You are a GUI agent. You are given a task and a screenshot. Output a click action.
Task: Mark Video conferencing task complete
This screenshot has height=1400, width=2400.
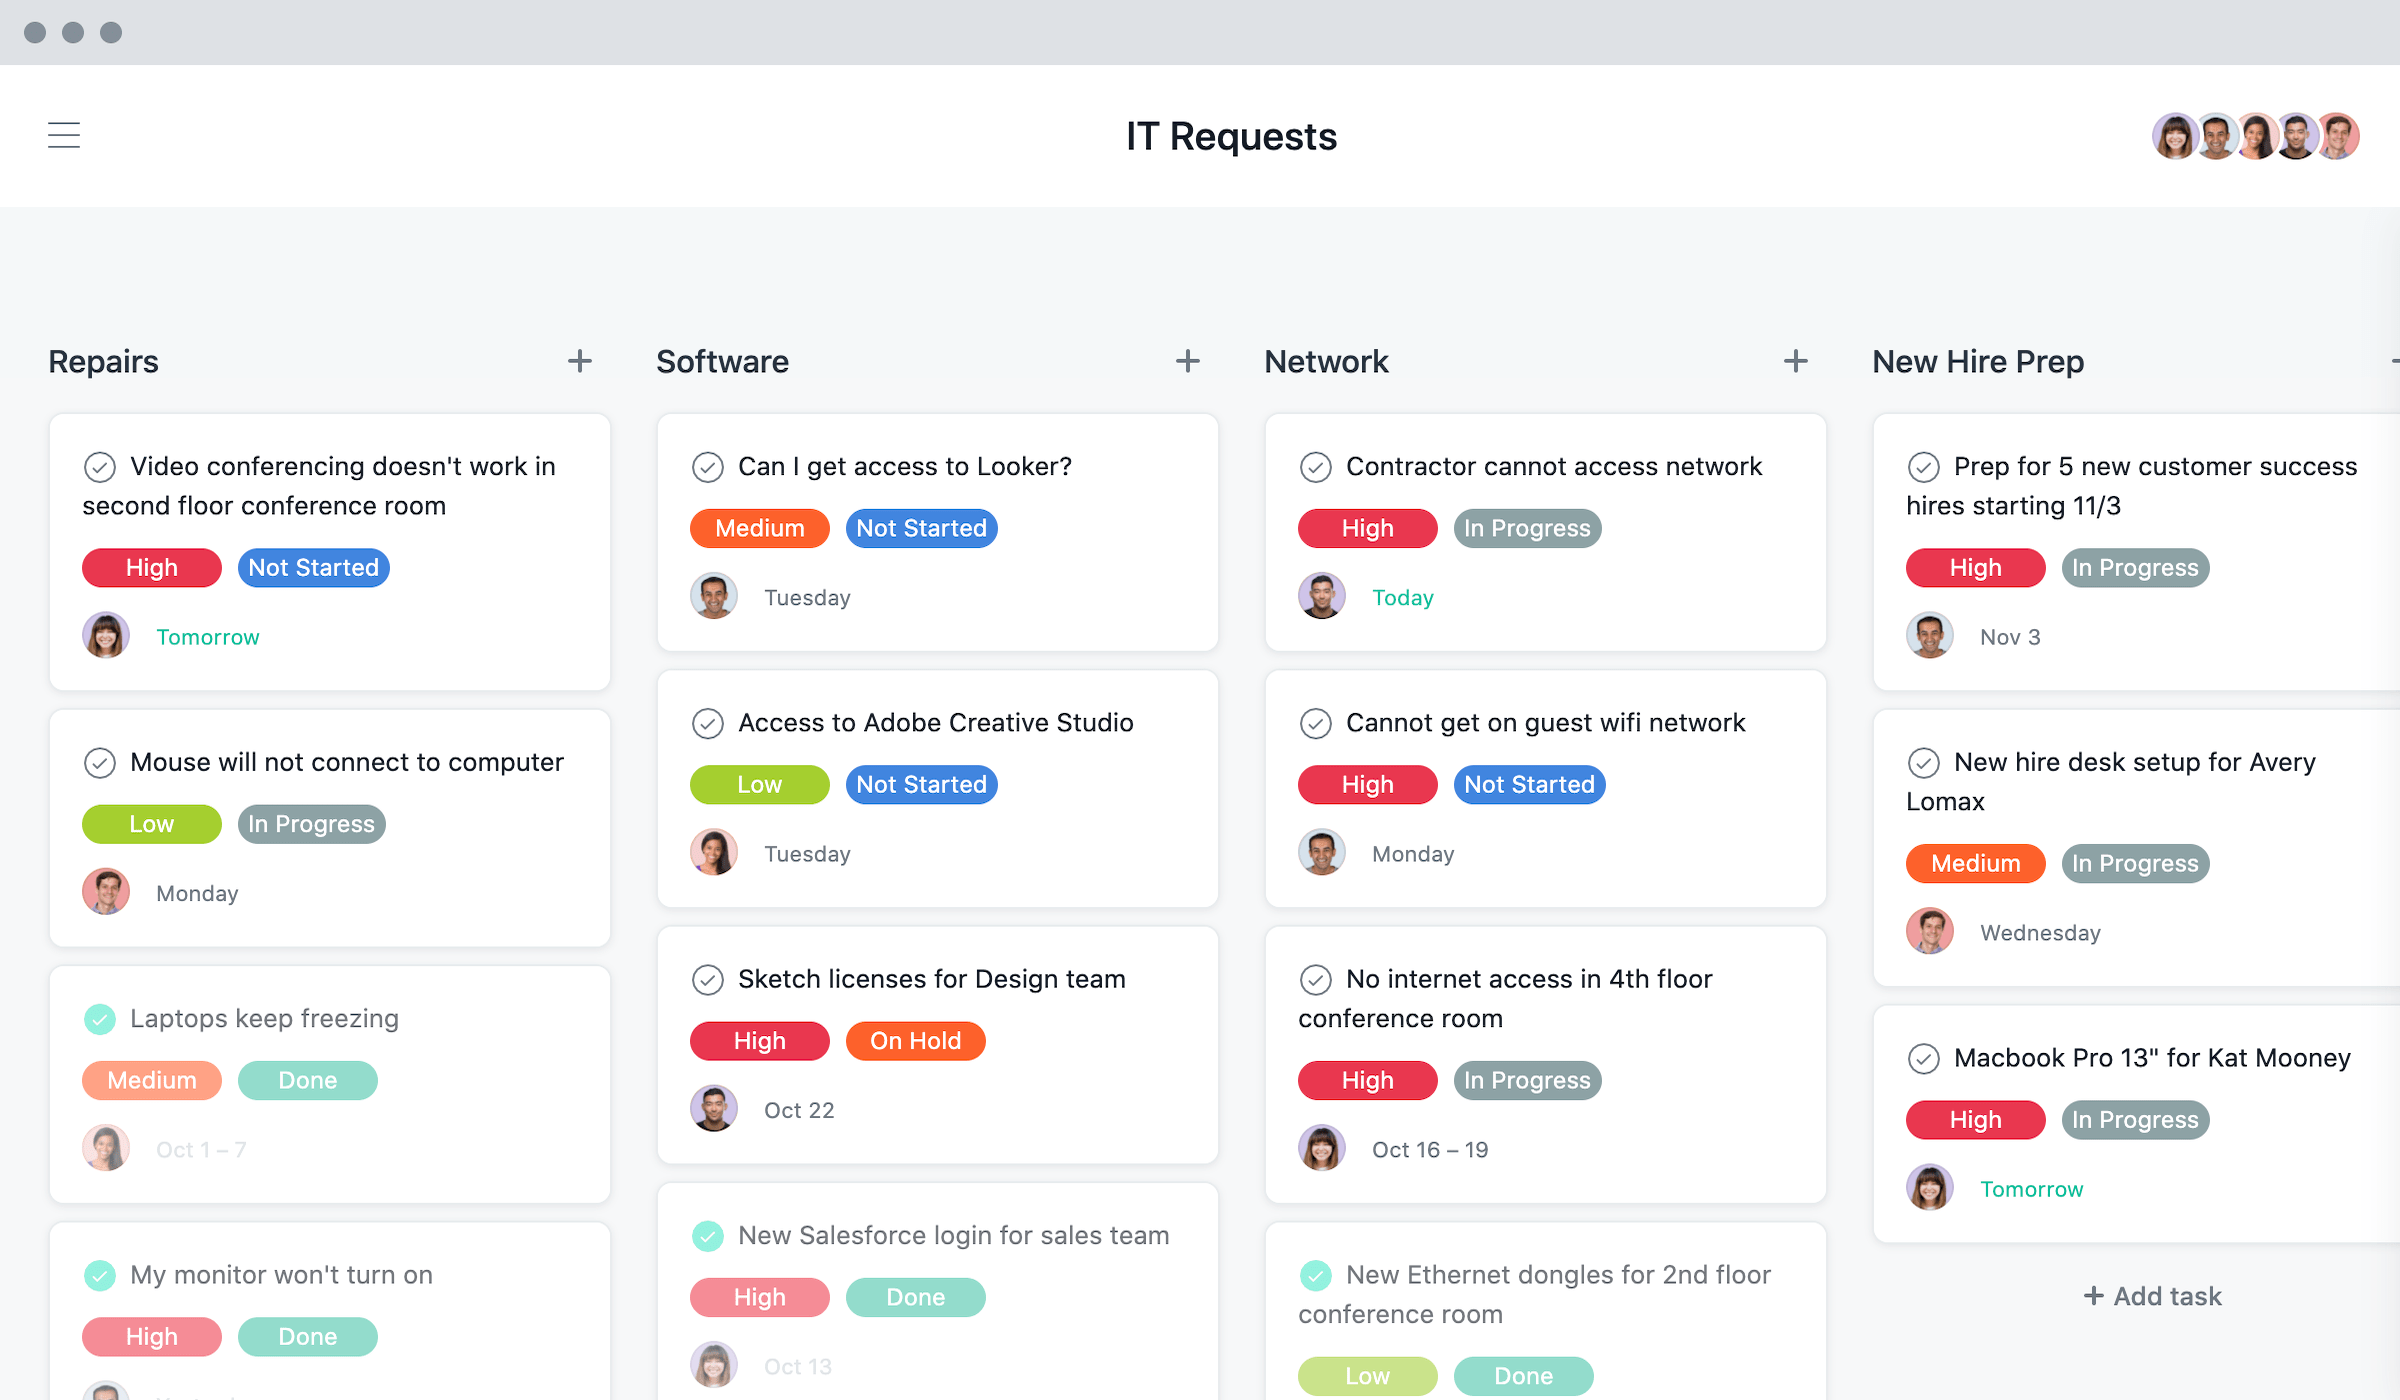pos(99,467)
